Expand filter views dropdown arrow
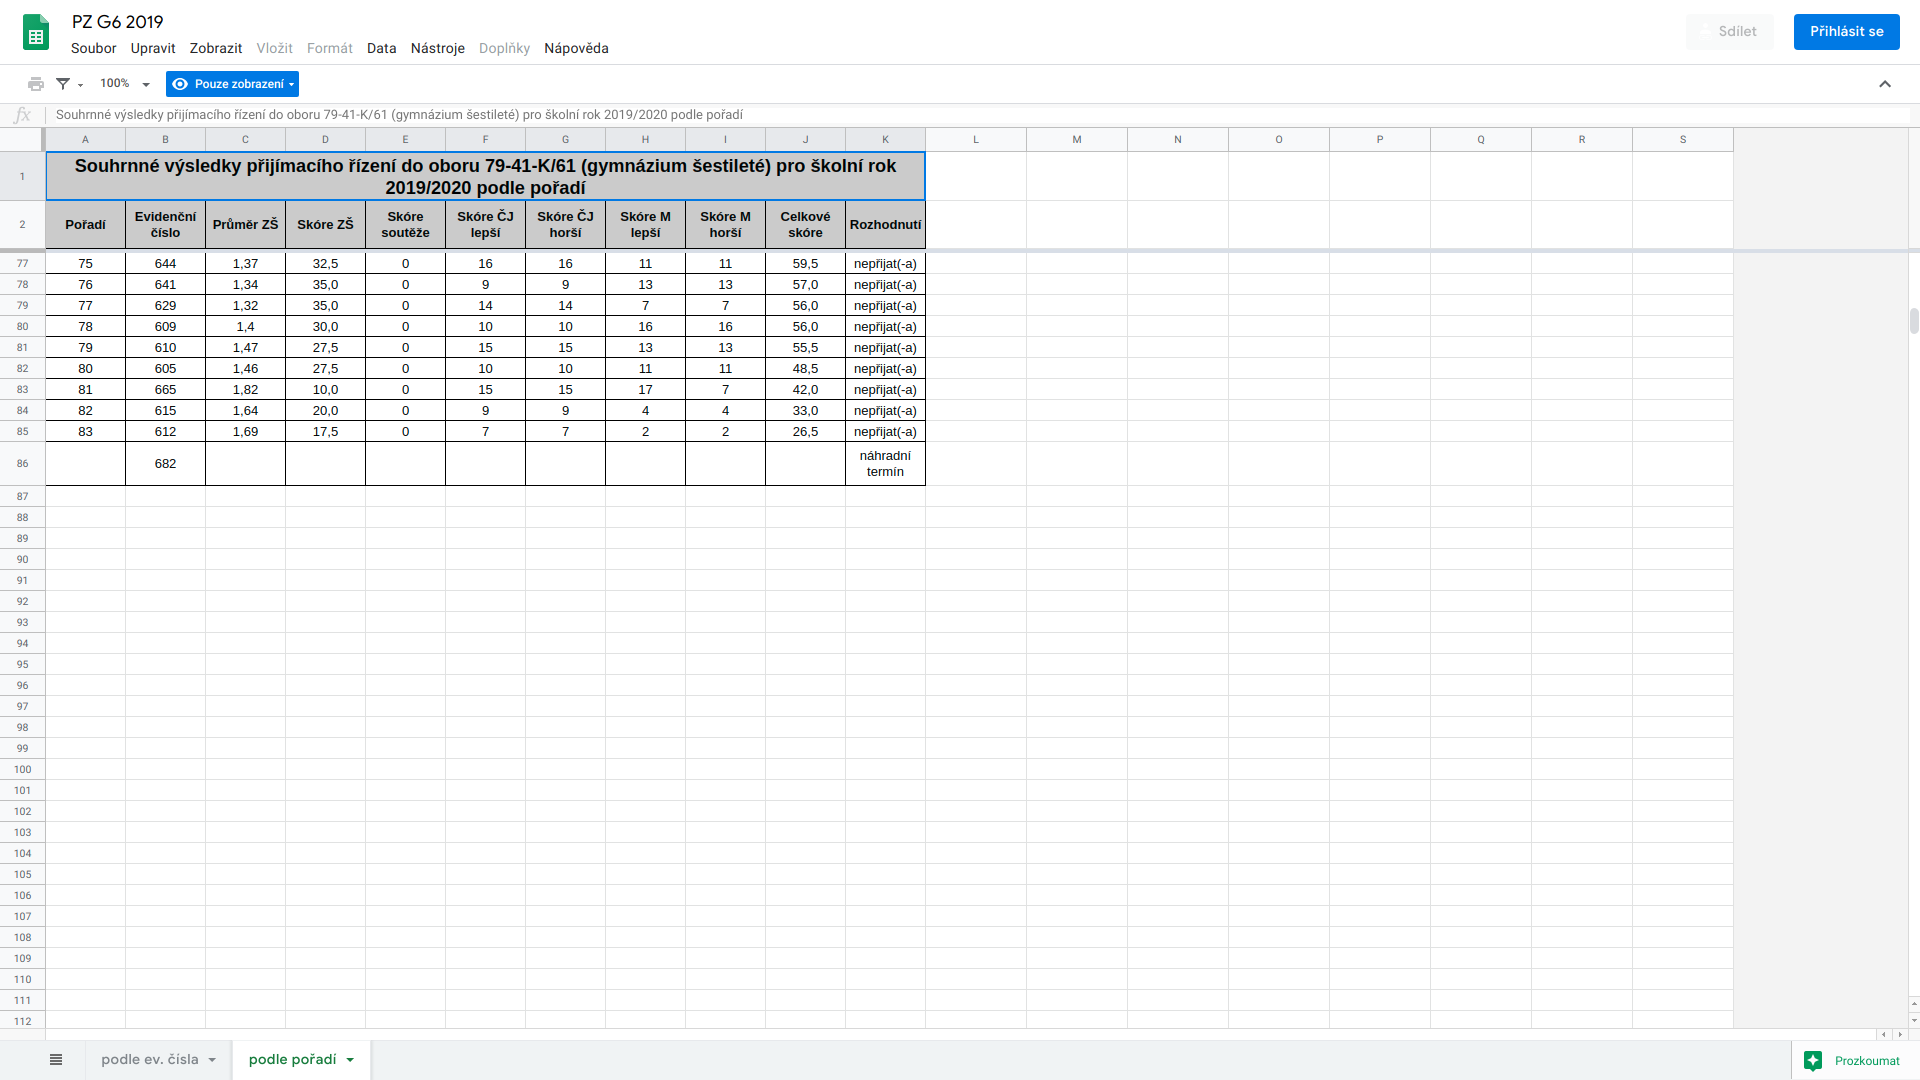The width and height of the screenshot is (1920, 1080). point(81,85)
